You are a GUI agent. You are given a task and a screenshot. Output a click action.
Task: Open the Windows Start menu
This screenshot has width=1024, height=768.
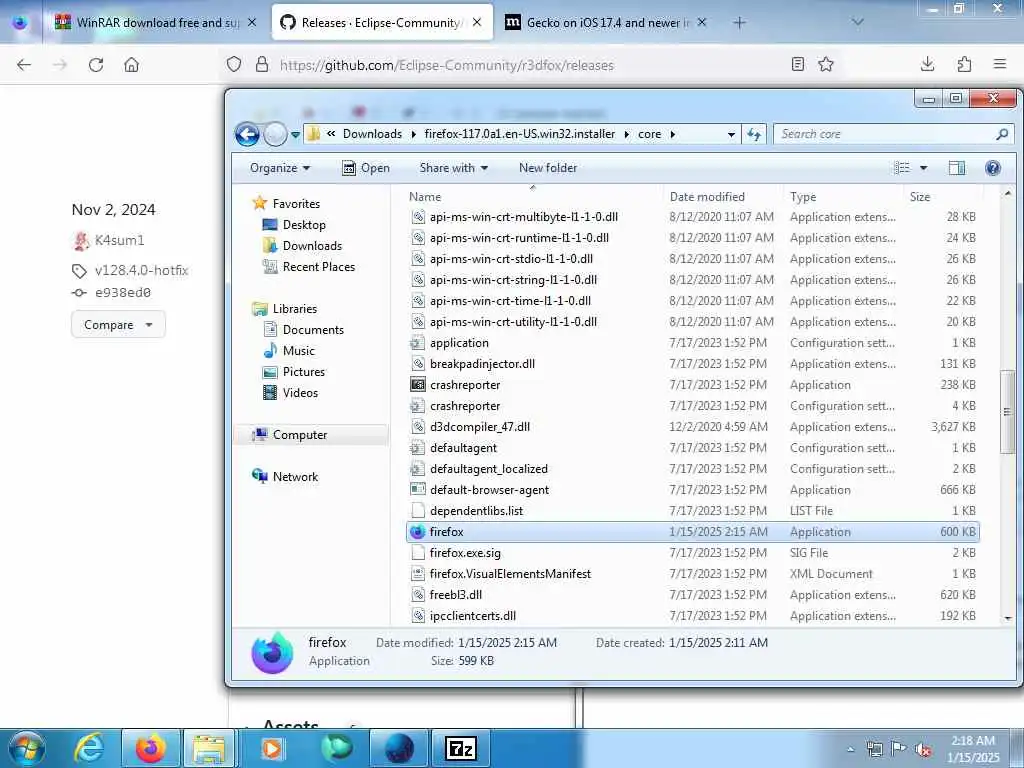(26, 748)
